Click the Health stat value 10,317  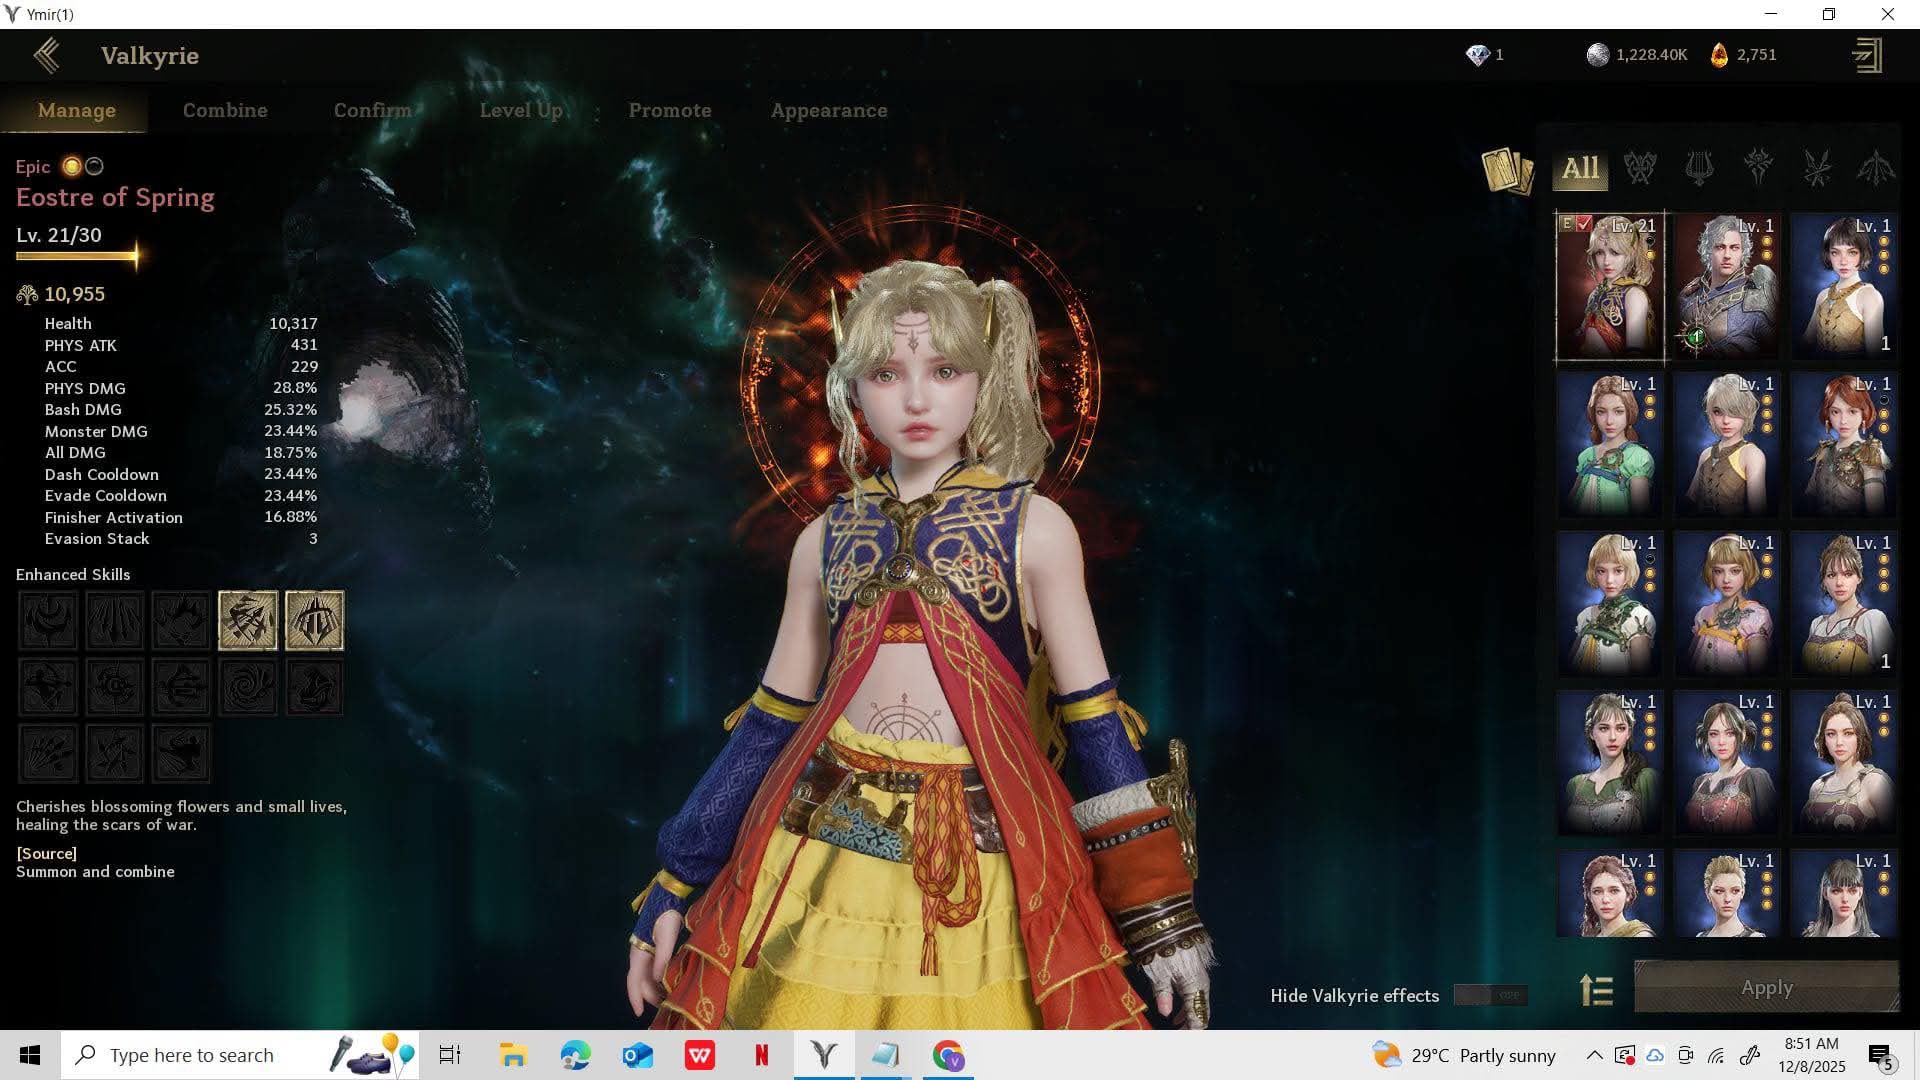(x=293, y=323)
